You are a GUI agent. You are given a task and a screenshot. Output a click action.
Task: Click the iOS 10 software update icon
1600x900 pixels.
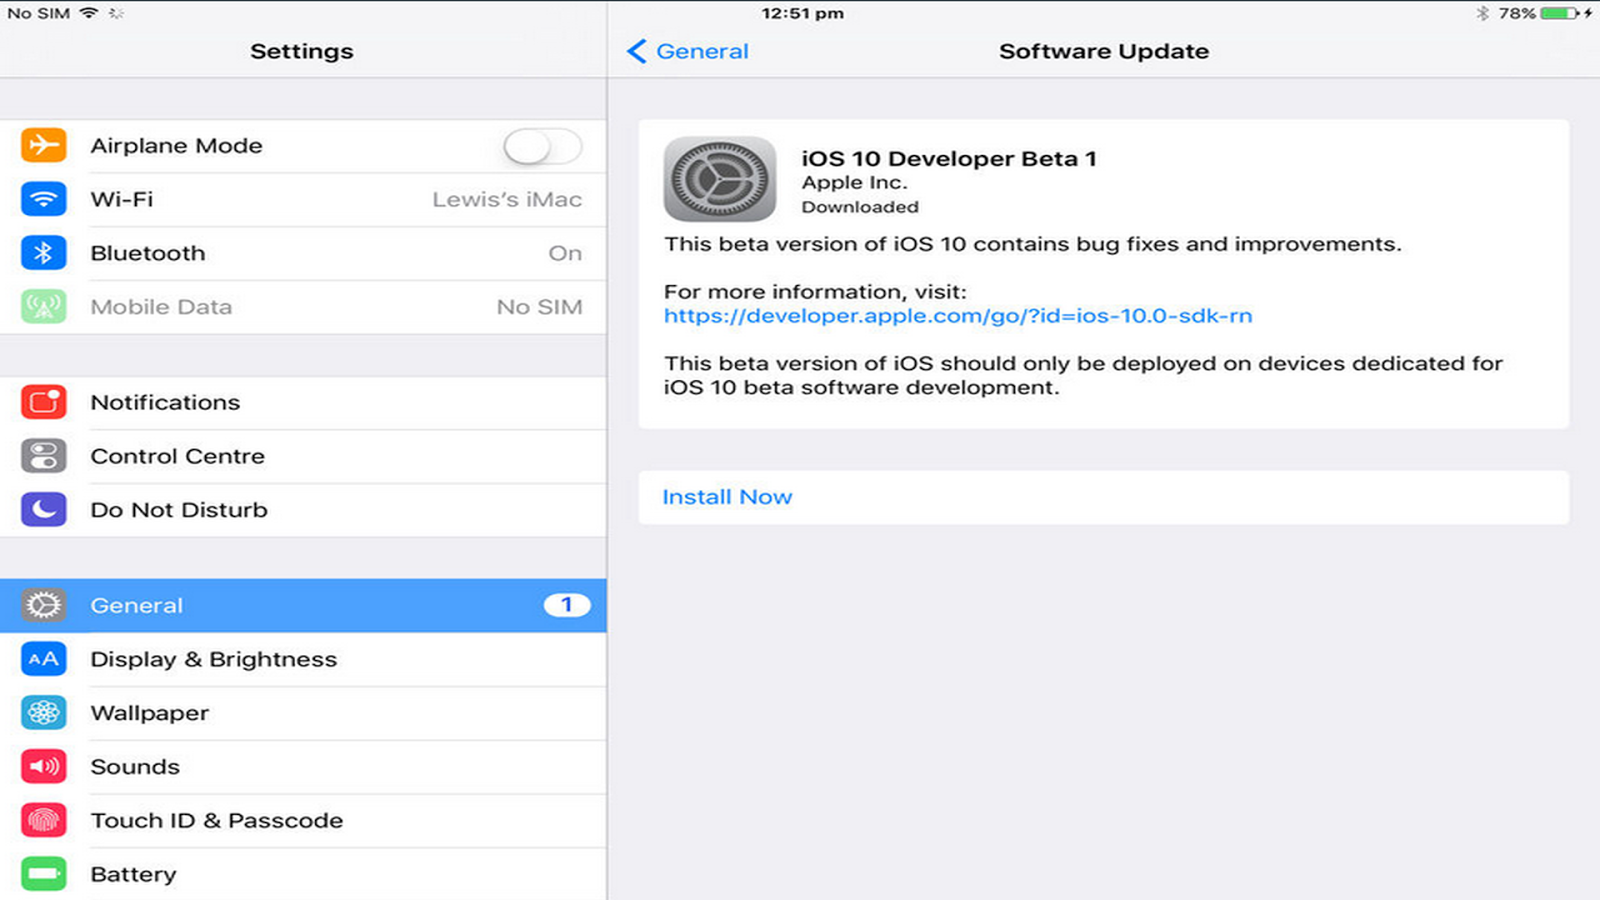coord(719,182)
